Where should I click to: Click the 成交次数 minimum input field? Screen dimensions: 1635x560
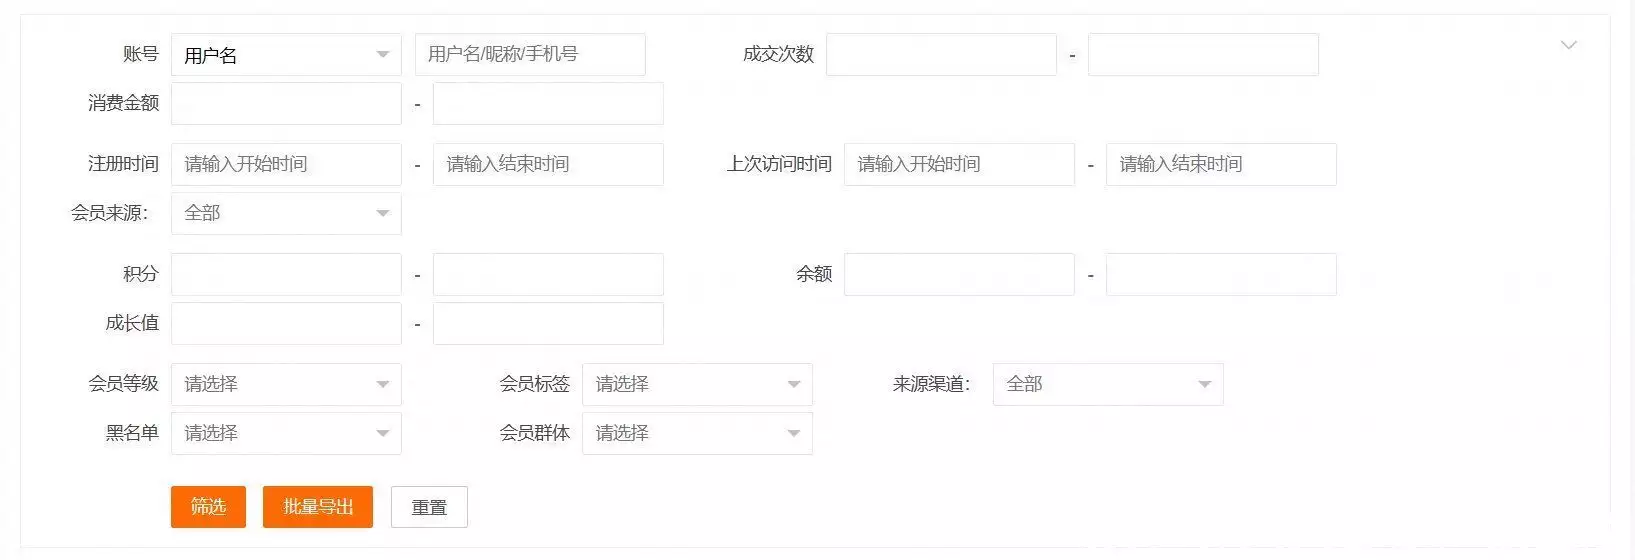[x=941, y=55]
